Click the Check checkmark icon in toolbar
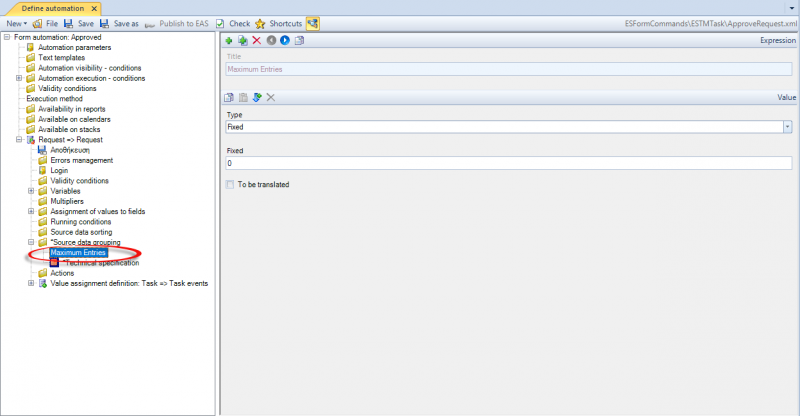This screenshot has width=800, height=416. 220,23
